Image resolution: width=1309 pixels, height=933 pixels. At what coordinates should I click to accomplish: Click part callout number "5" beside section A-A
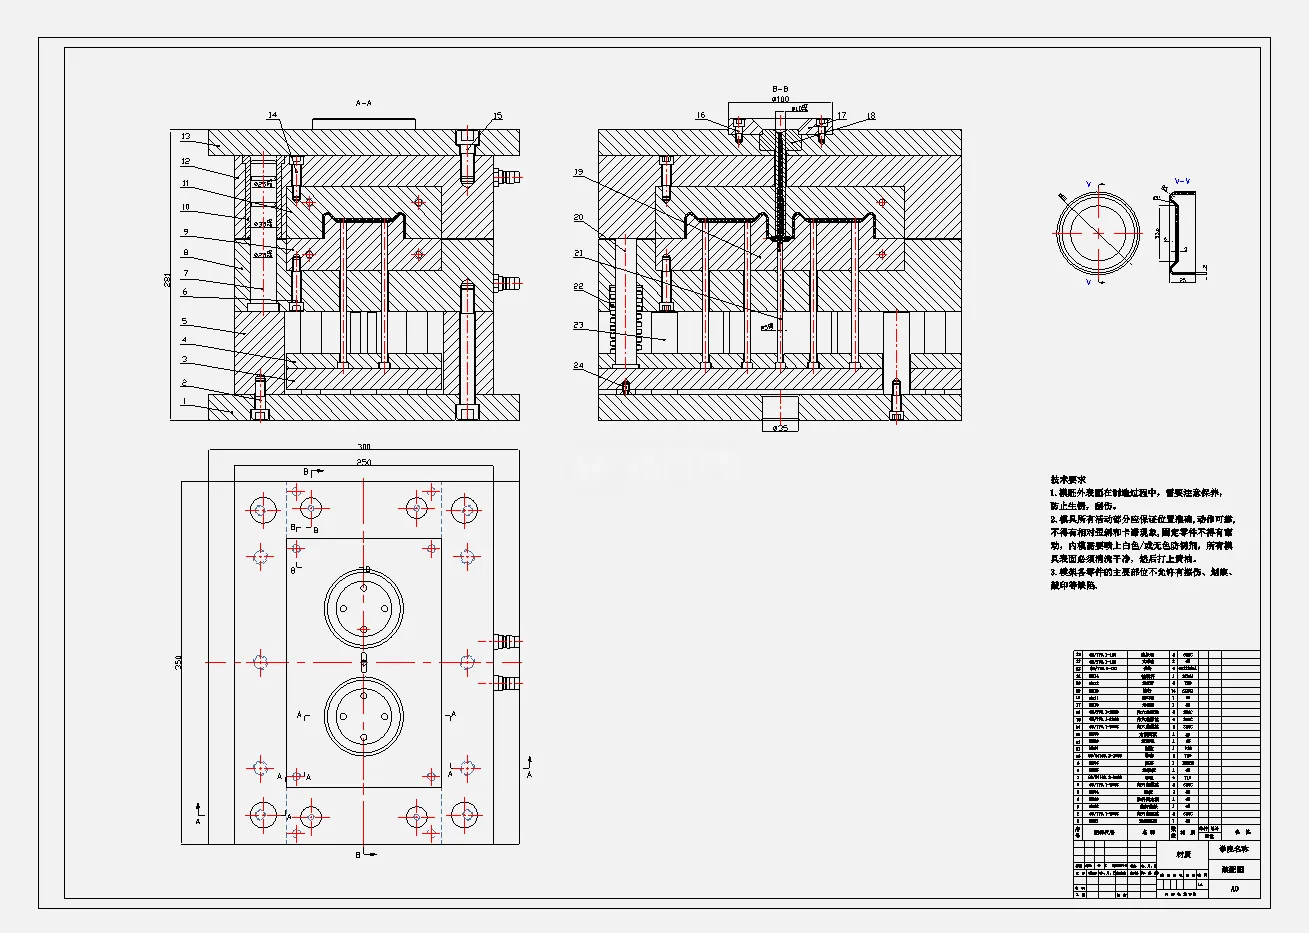184,321
